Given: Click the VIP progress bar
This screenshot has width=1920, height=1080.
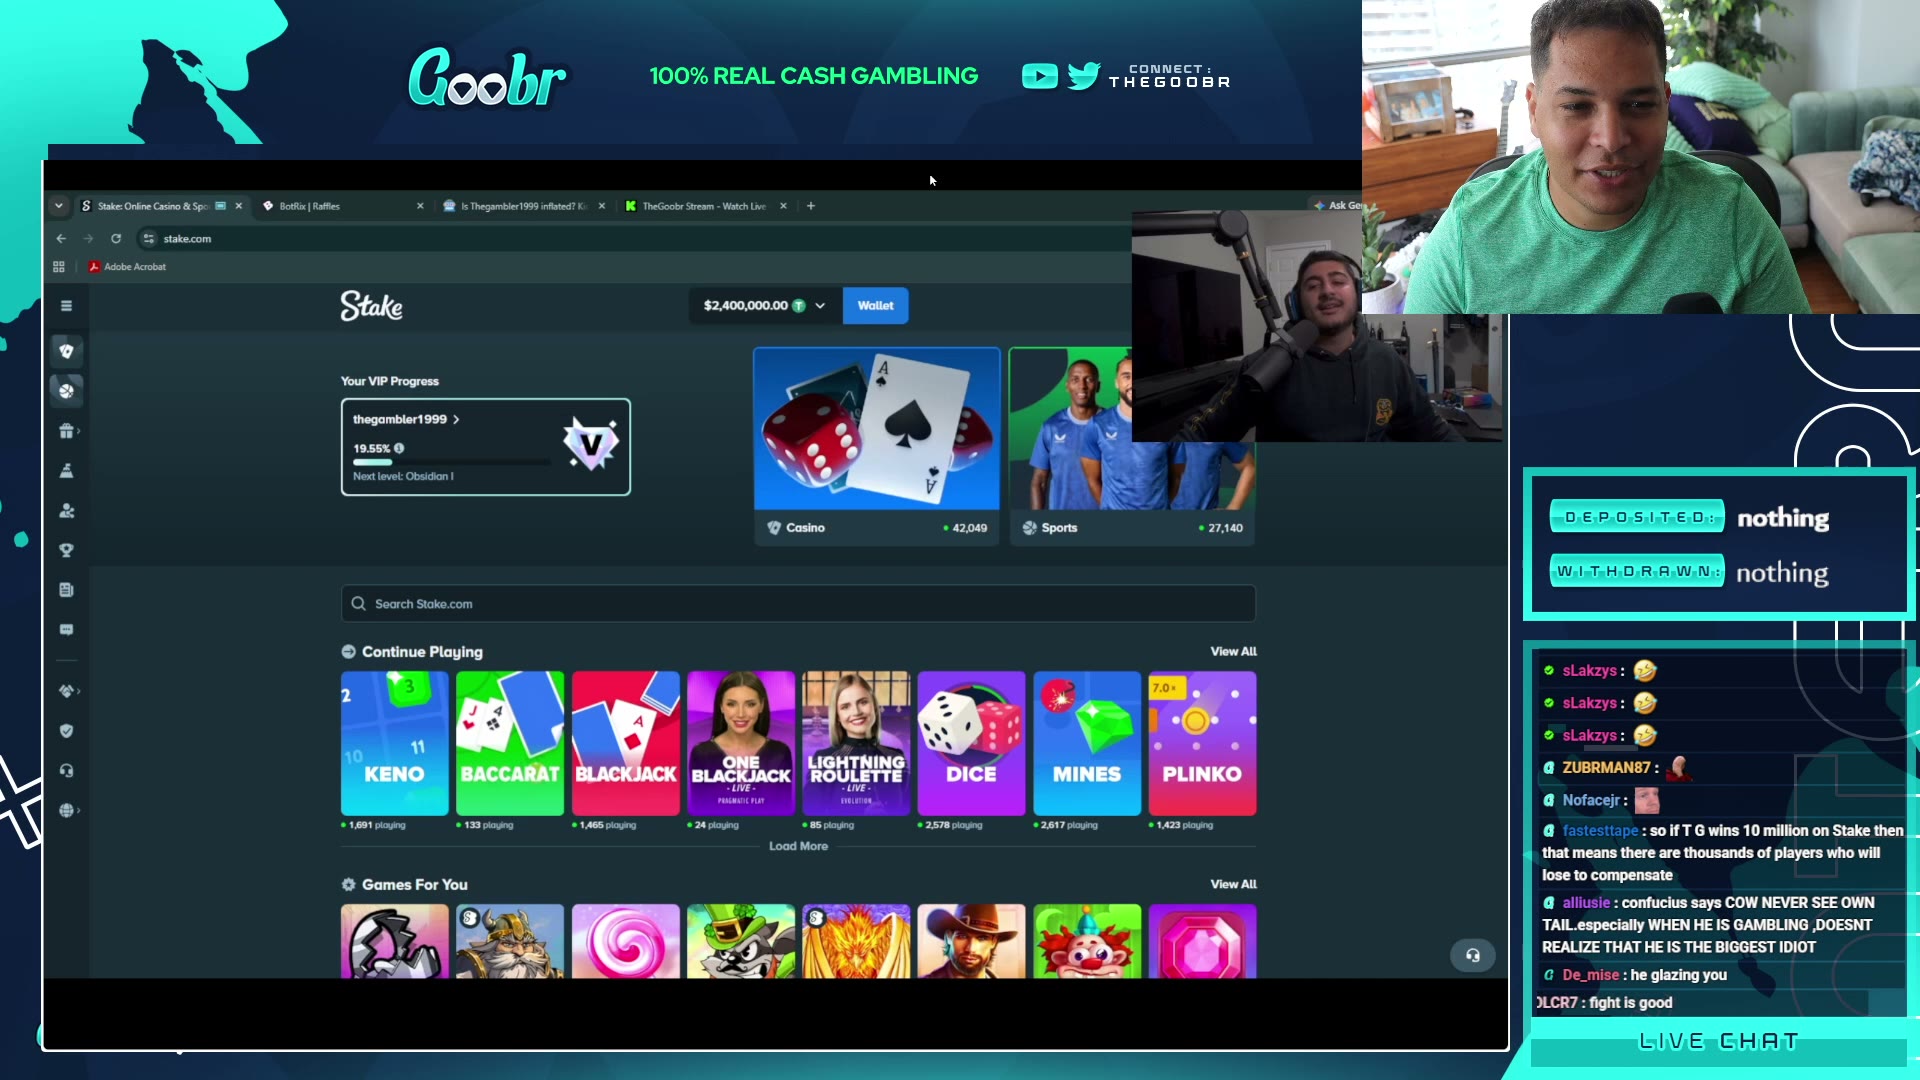Looking at the screenshot, I should [451, 462].
